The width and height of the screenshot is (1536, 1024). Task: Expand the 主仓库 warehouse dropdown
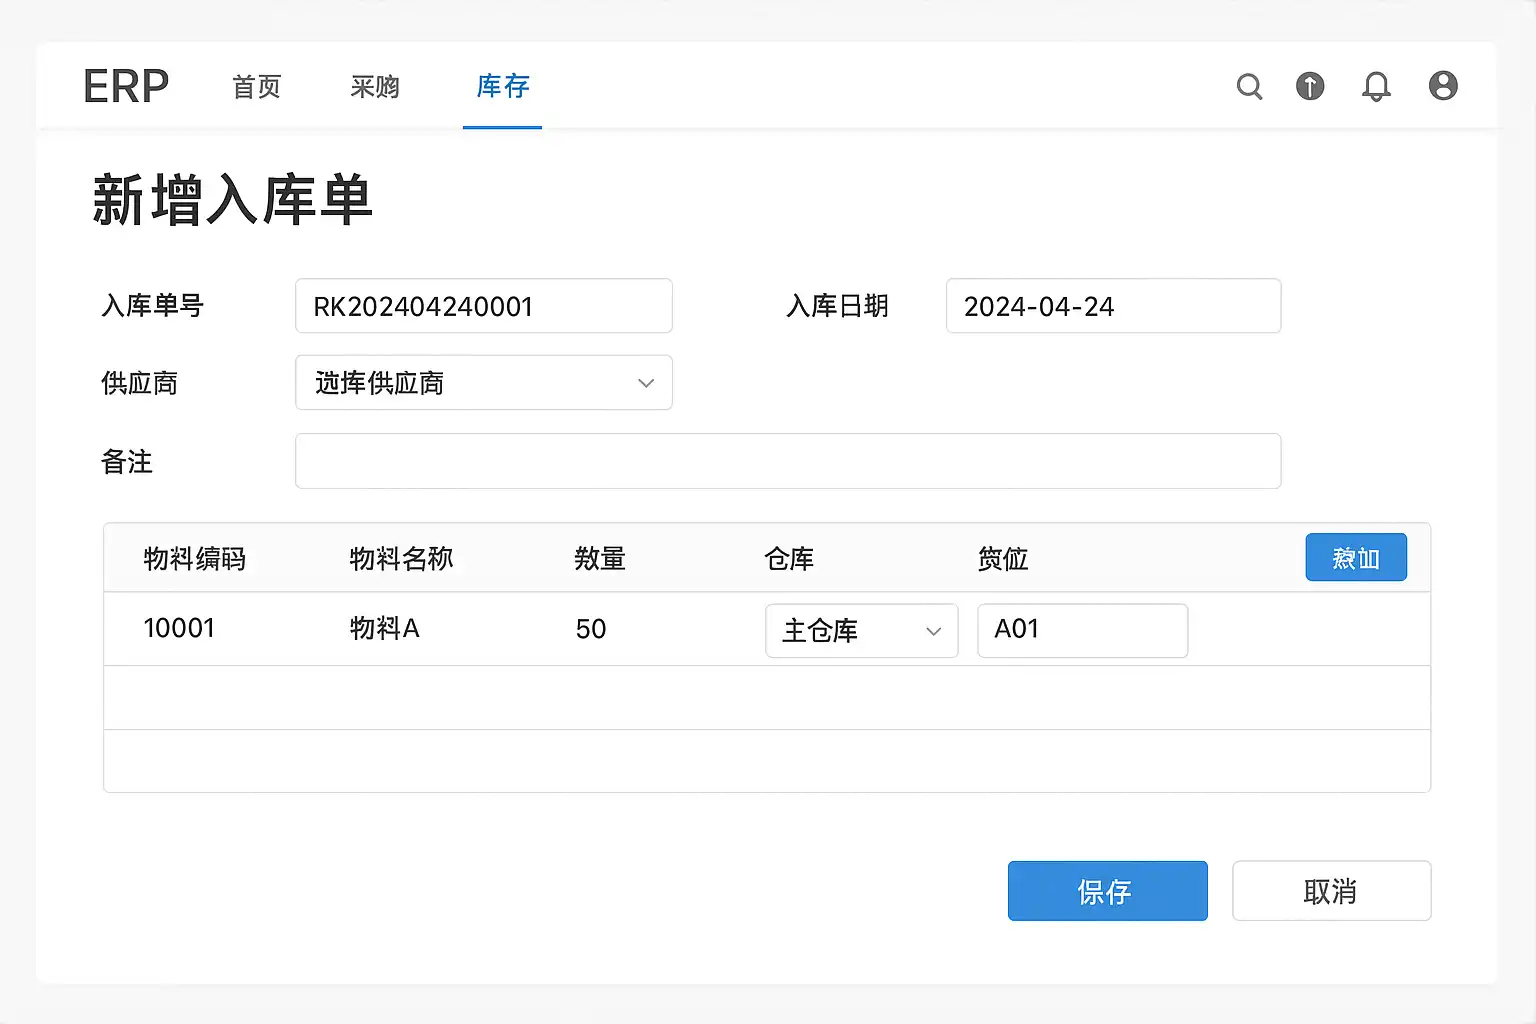tap(861, 631)
